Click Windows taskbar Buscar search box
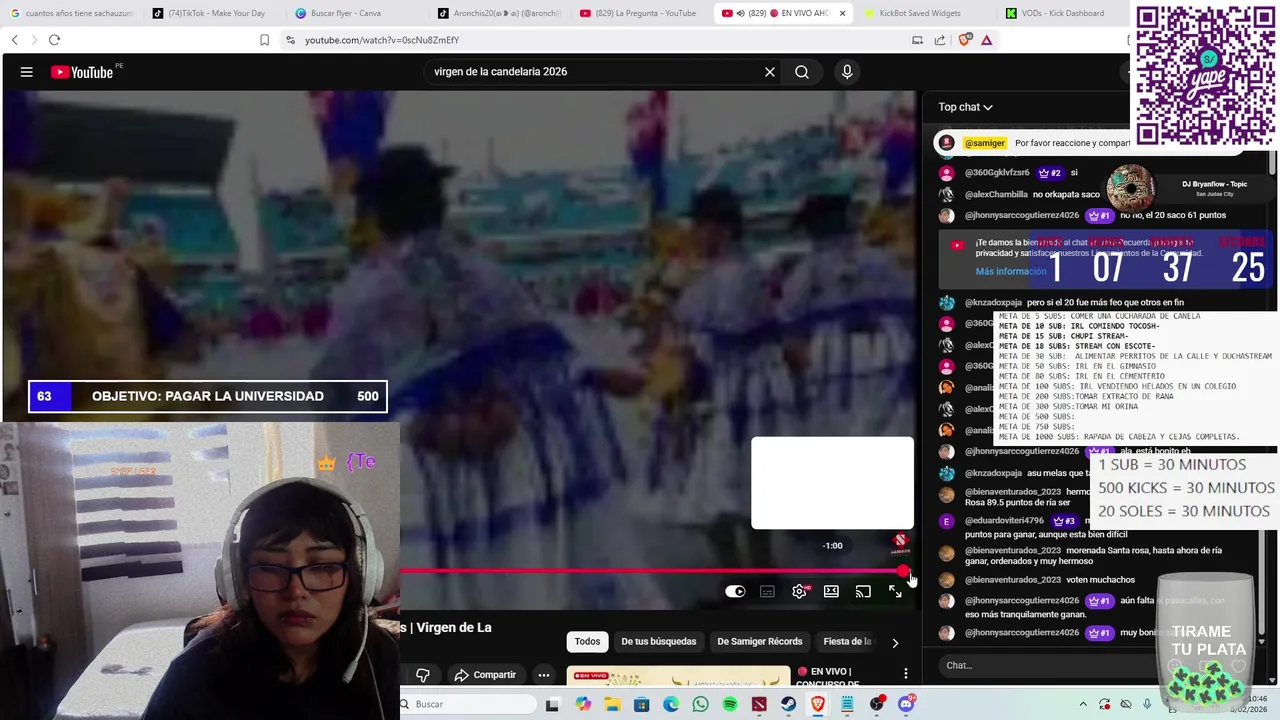 (468, 704)
